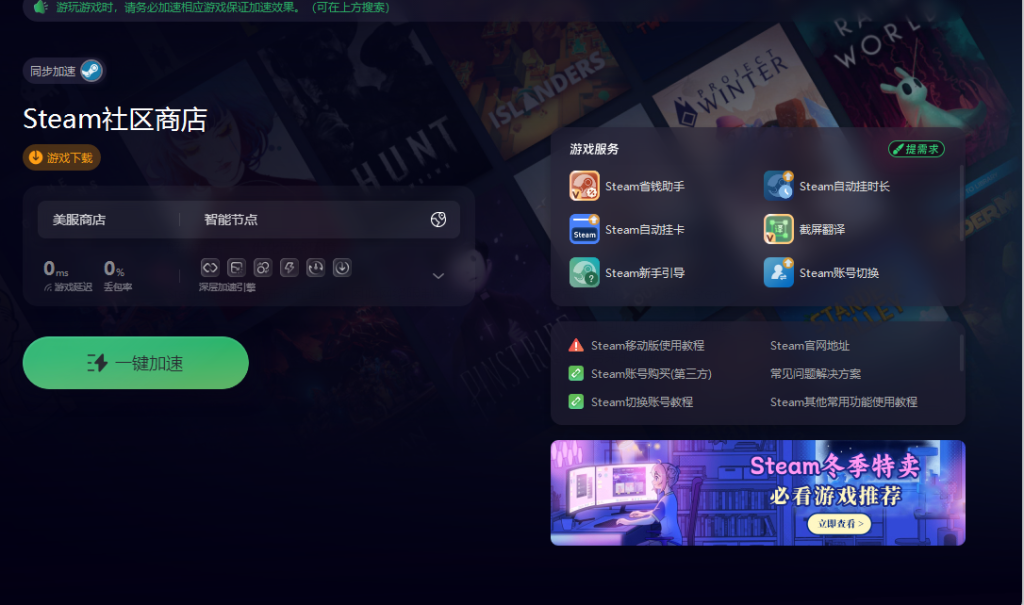Click the 游戏下载 download button
The width and height of the screenshot is (1024, 605).
tap(61, 157)
